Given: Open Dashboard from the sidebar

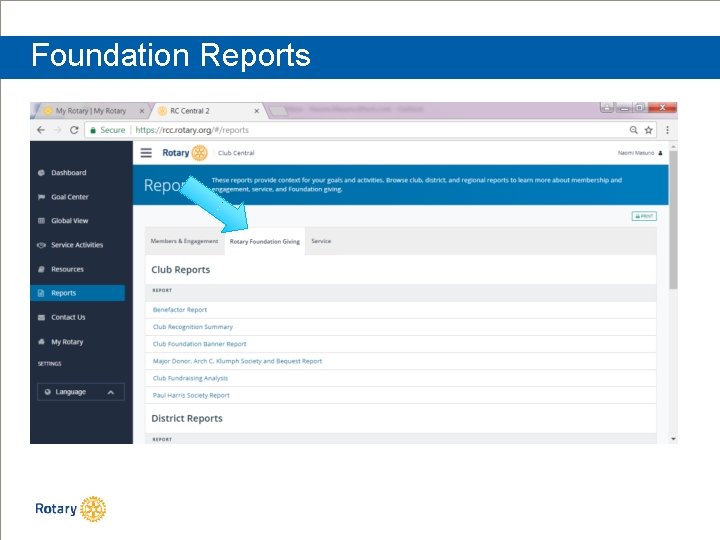Looking at the screenshot, I should 69,173.
